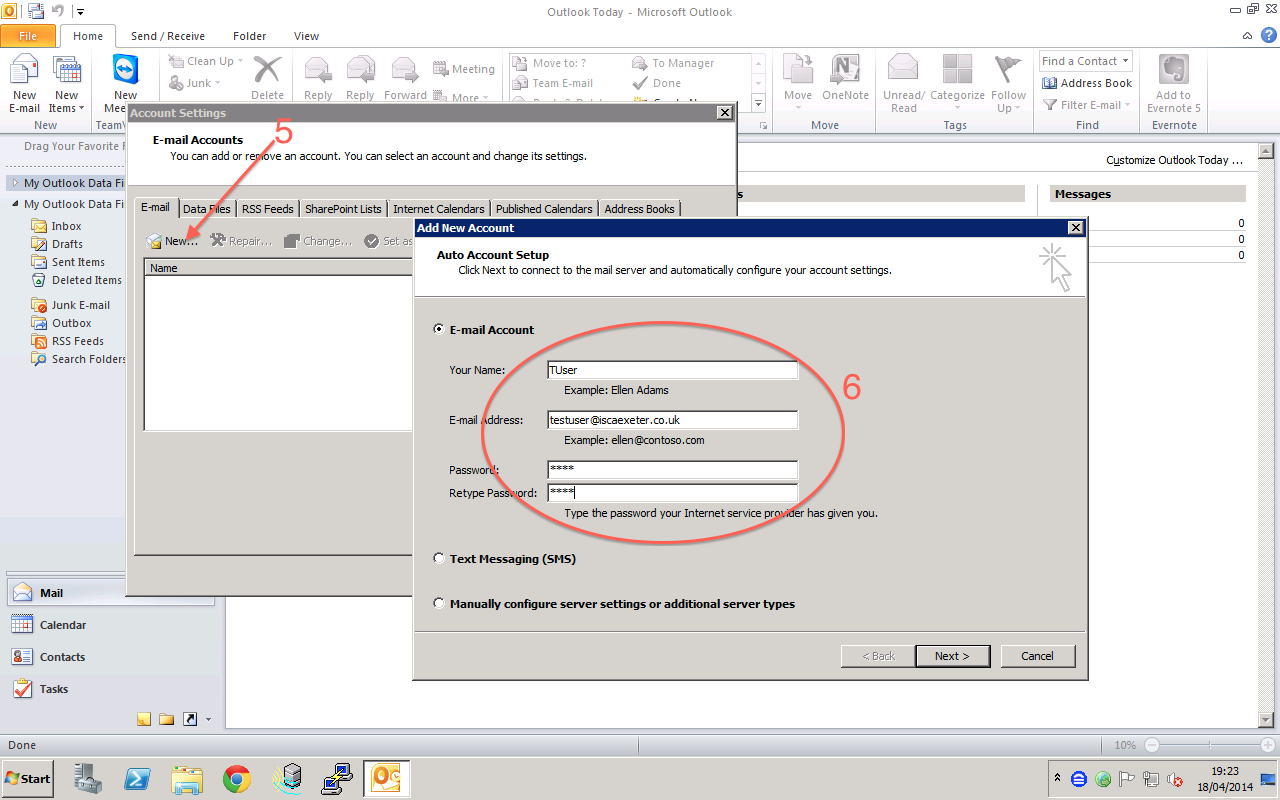This screenshot has width=1280, height=800.
Task: Launch Google Chrome from taskbar
Action: [237, 778]
